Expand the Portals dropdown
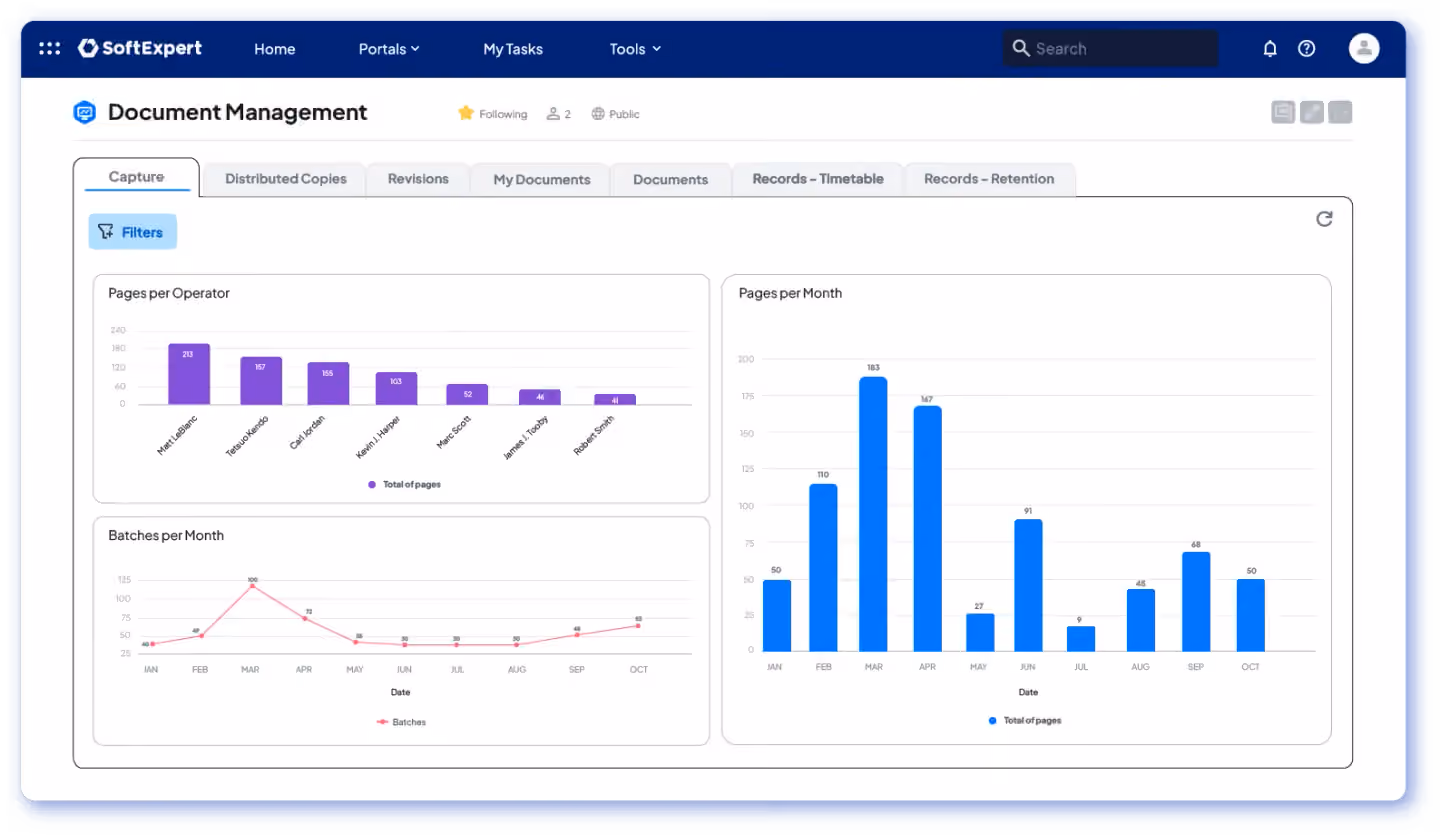The width and height of the screenshot is (1440, 835). (389, 49)
